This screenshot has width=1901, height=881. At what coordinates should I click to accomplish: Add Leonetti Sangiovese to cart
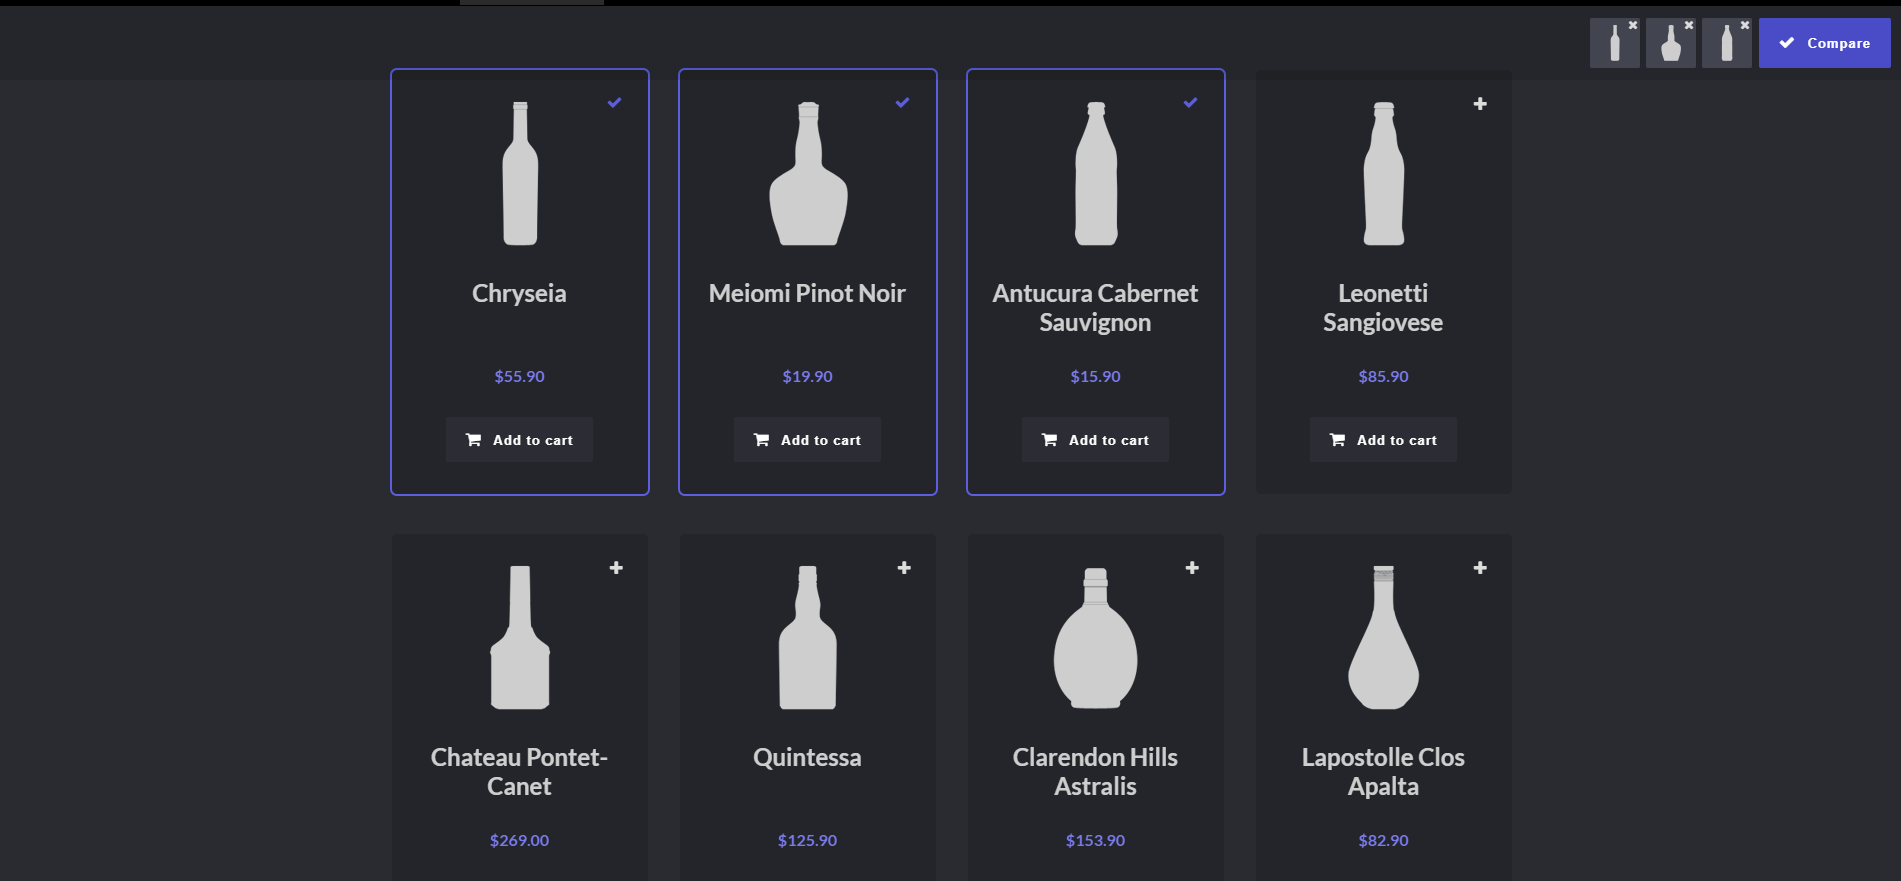[1384, 440]
